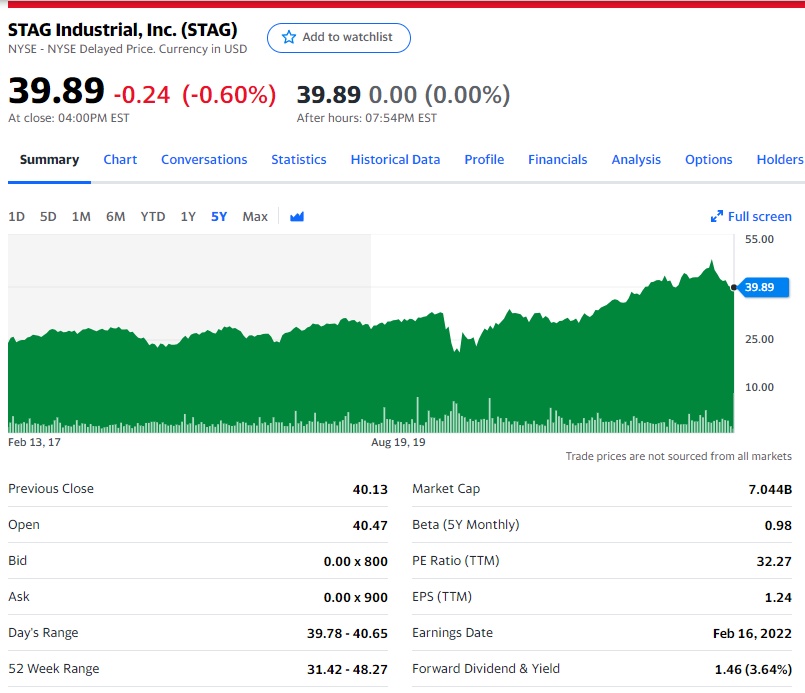This screenshot has height=693, width=805.
Task: Click the PE Ratio (TTM) label
Action: (x=456, y=561)
